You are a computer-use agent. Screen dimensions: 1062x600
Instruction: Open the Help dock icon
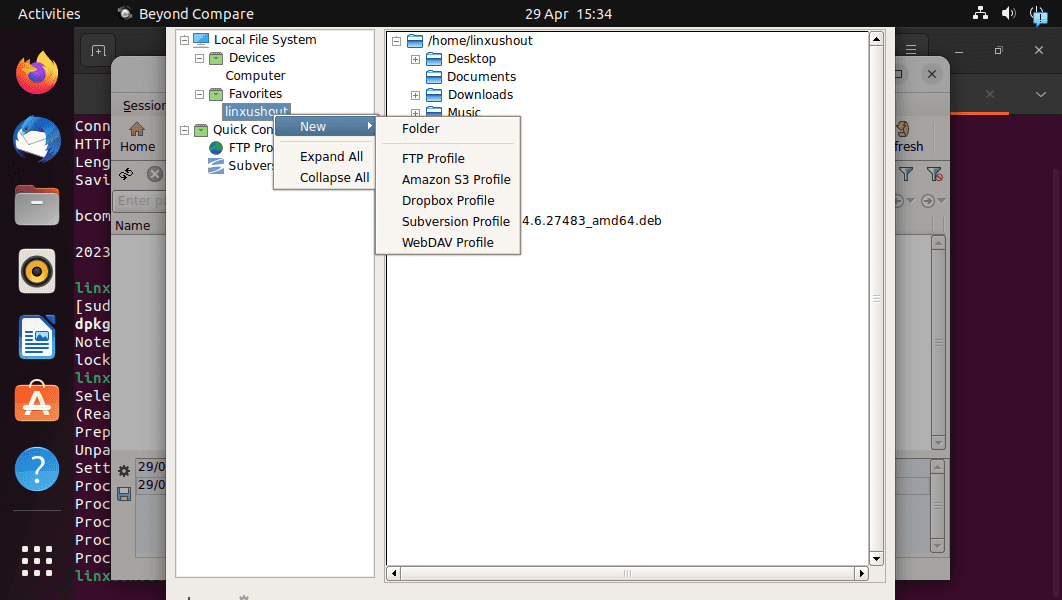[x=37, y=469]
